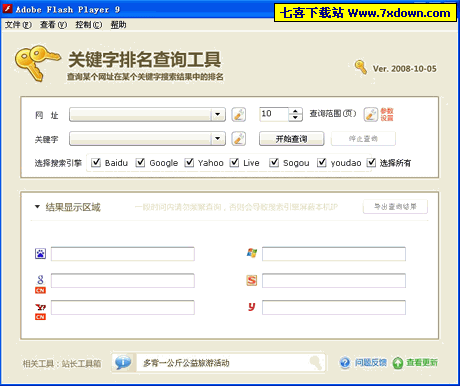Click the 导出查询结果 export button
The width and height of the screenshot is (460, 386).
(x=395, y=207)
